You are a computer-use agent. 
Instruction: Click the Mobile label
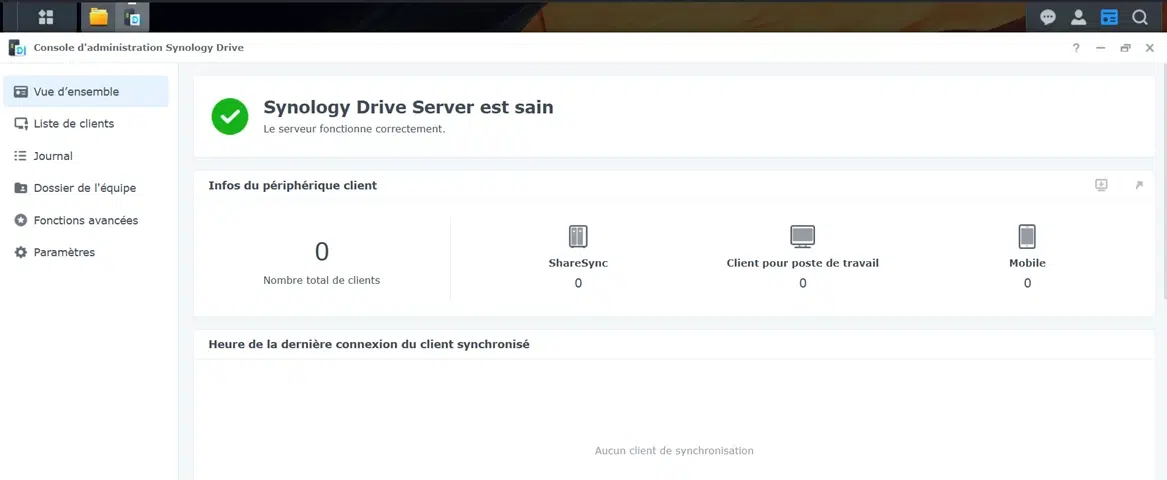point(1027,263)
